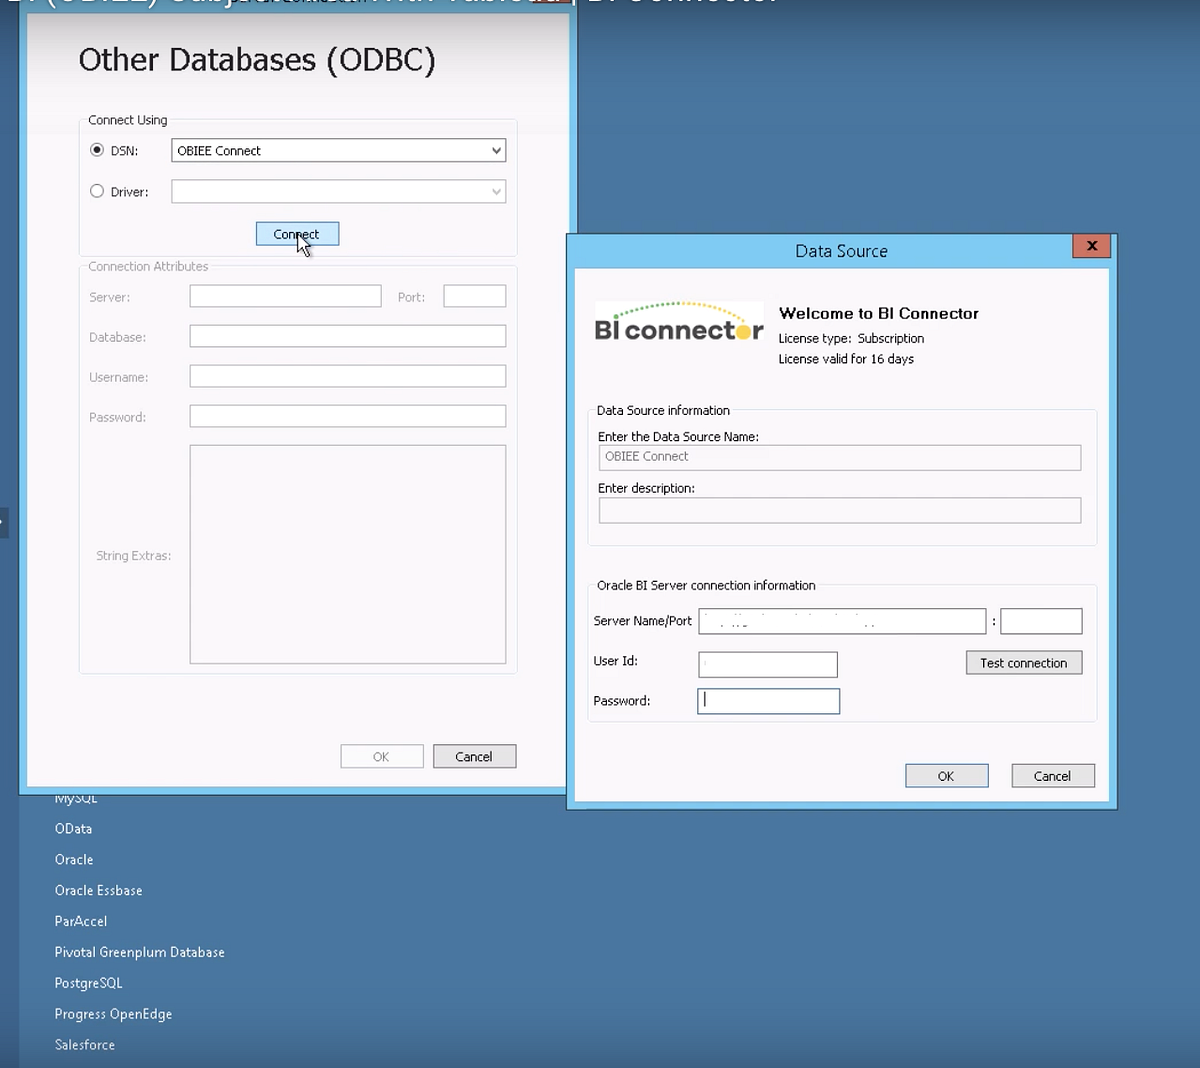Focus the User Id input field
The width and height of the screenshot is (1200, 1068).
767,664
